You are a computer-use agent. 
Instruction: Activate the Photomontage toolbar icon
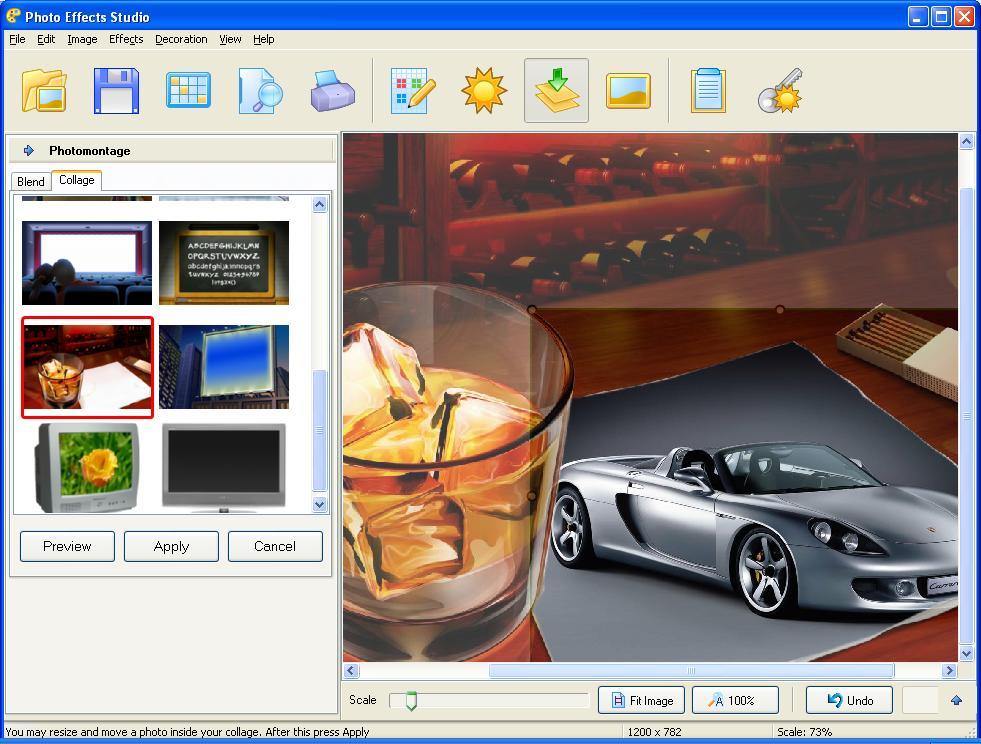point(555,90)
